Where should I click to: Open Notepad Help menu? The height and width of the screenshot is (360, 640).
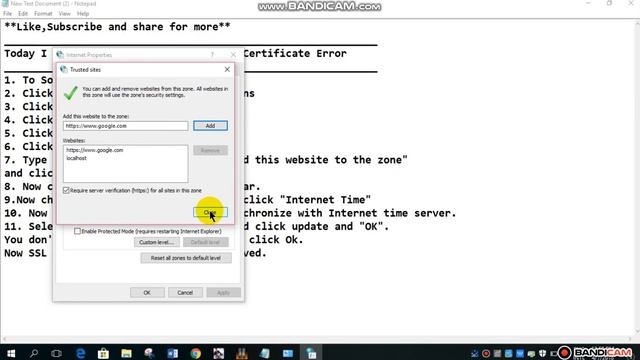(x=83, y=13)
